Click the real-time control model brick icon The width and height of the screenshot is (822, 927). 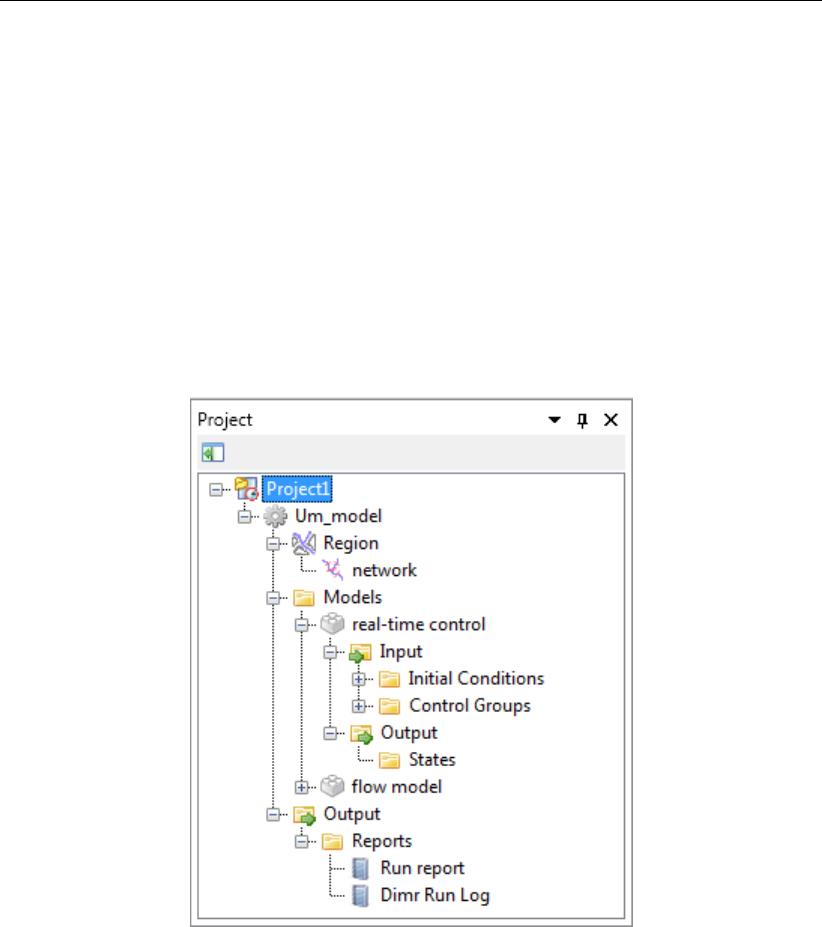coord(332,624)
